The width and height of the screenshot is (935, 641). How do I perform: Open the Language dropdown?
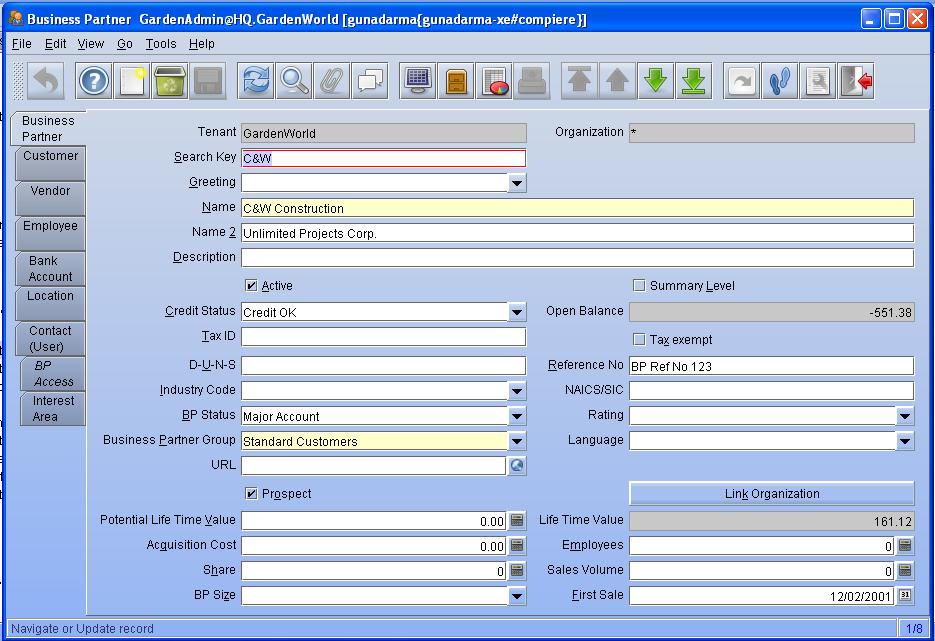(905, 441)
